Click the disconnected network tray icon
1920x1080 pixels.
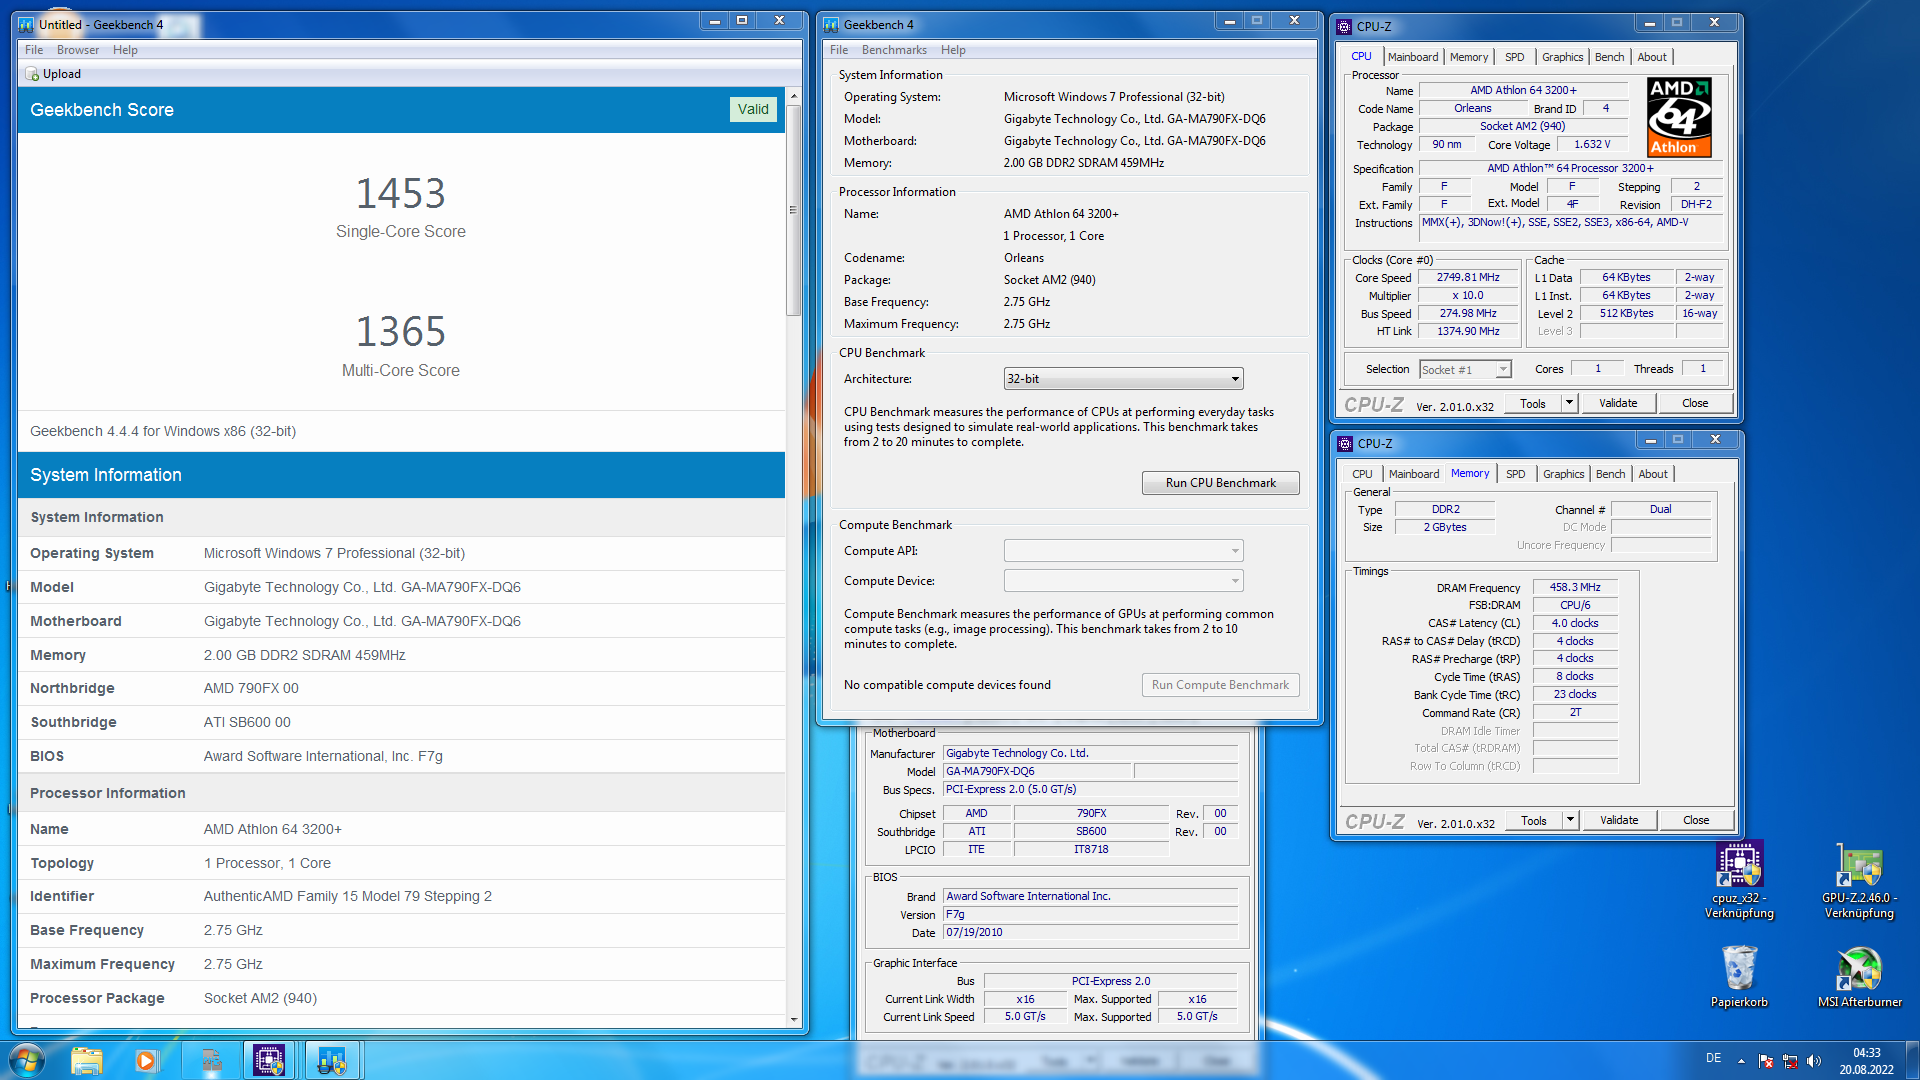click(1790, 1061)
